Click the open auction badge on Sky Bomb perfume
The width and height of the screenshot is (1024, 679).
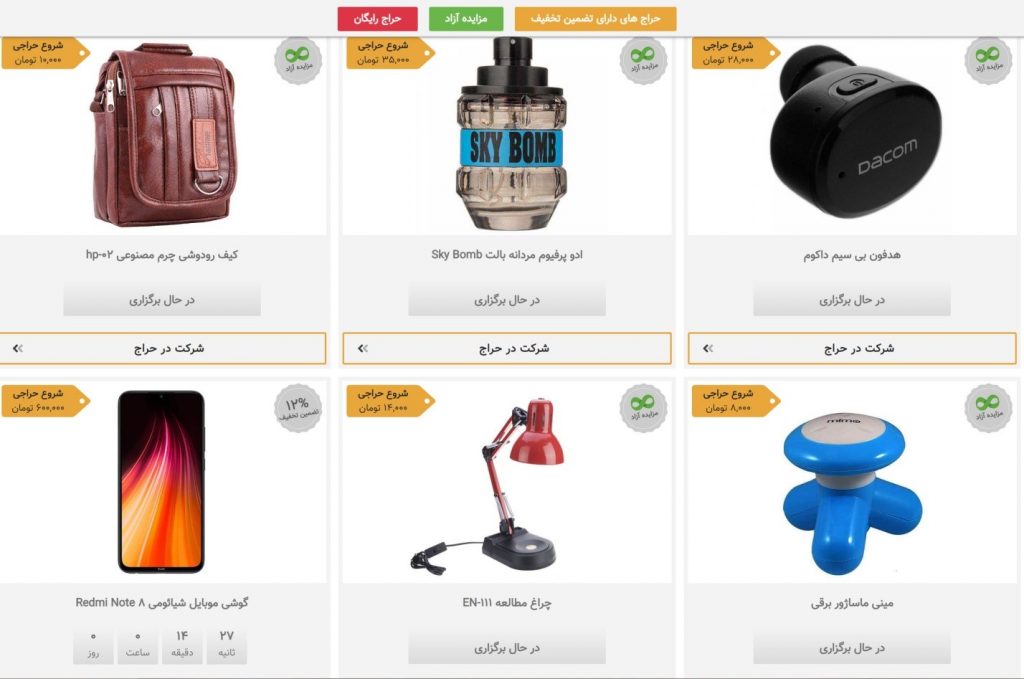point(643,61)
